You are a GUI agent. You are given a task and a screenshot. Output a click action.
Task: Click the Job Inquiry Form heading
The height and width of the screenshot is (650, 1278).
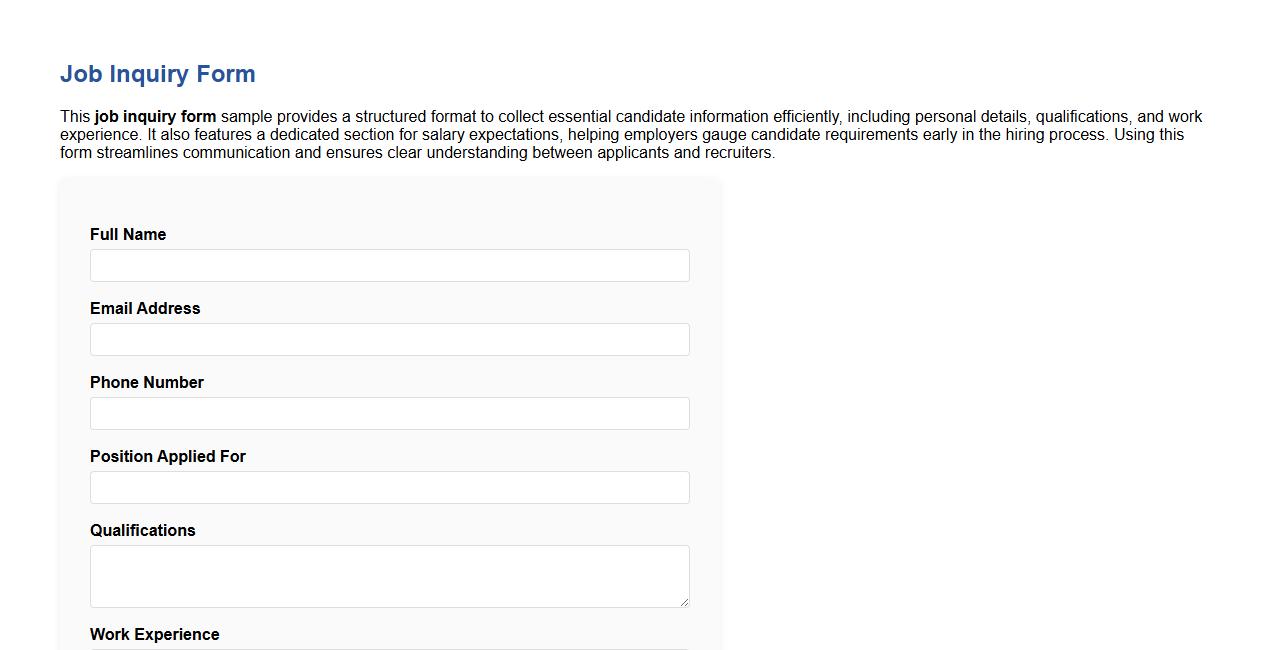coord(157,74)
